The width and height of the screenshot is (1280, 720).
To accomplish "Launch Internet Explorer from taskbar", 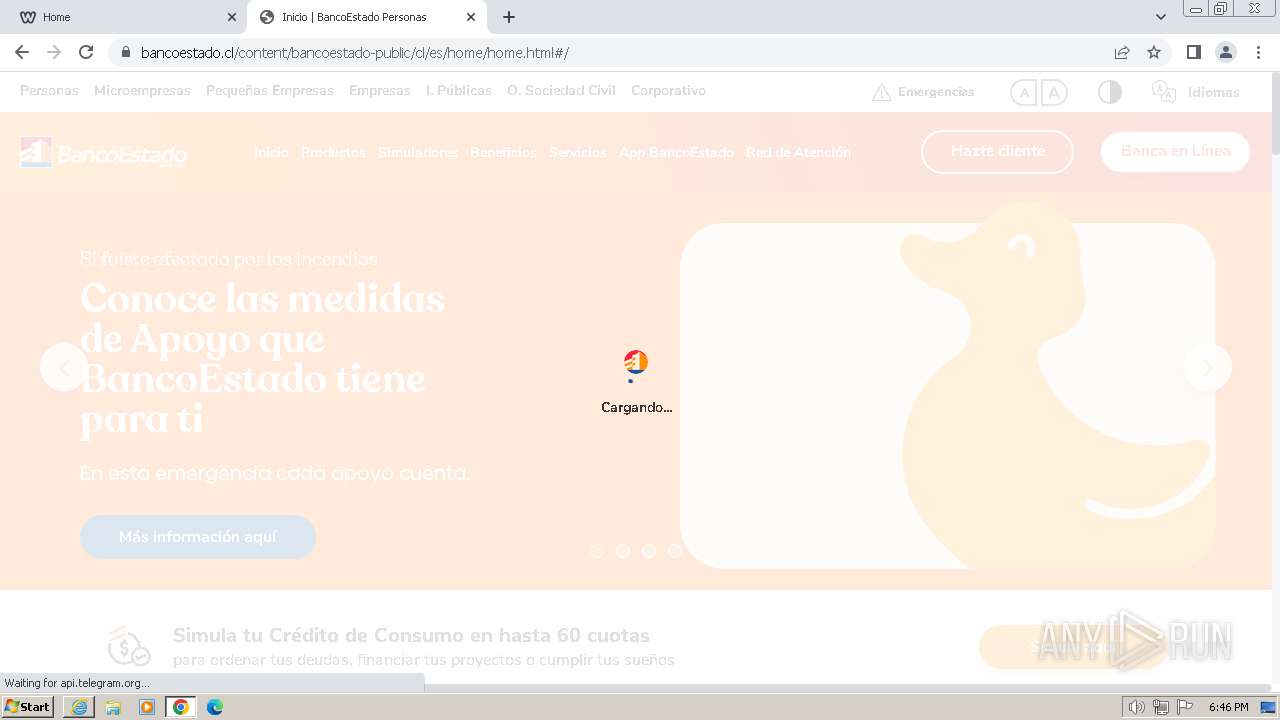I will tap(79, 707).
